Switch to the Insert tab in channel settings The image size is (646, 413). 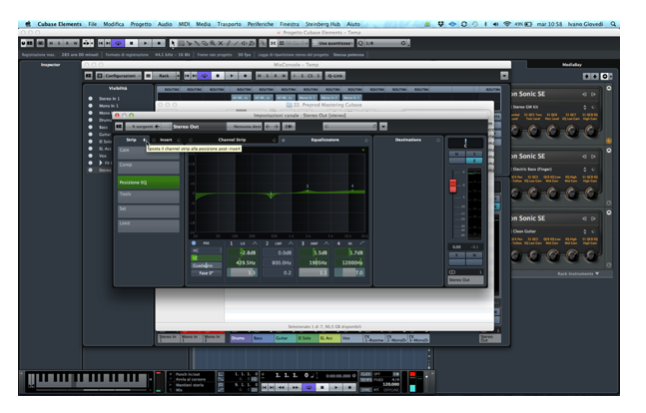pos(166,140)
